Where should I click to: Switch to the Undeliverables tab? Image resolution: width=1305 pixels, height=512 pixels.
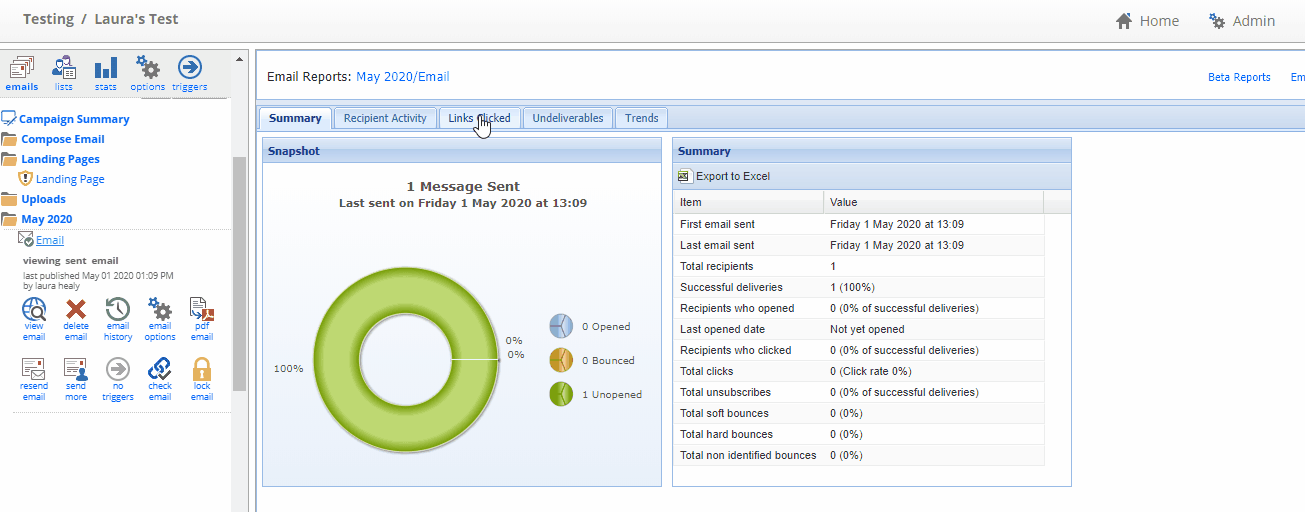click(568, 118)
